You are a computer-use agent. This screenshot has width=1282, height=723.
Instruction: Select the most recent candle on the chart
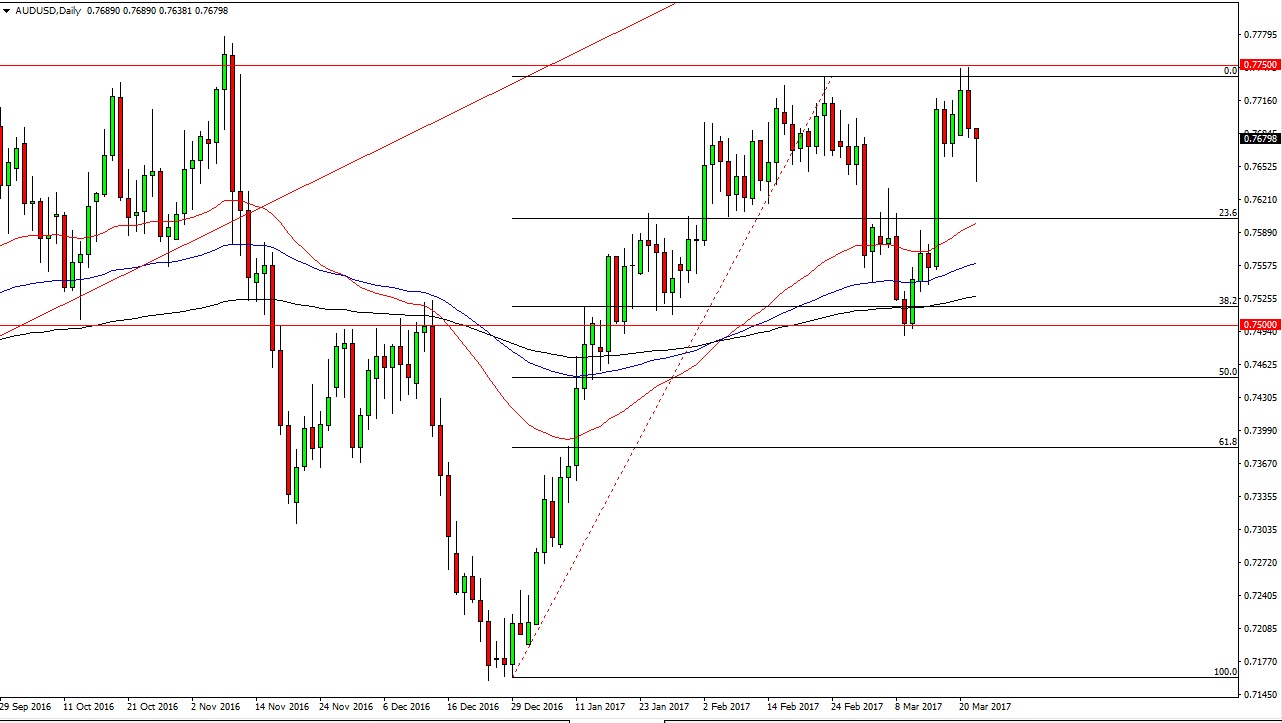(x=977, y=133)
